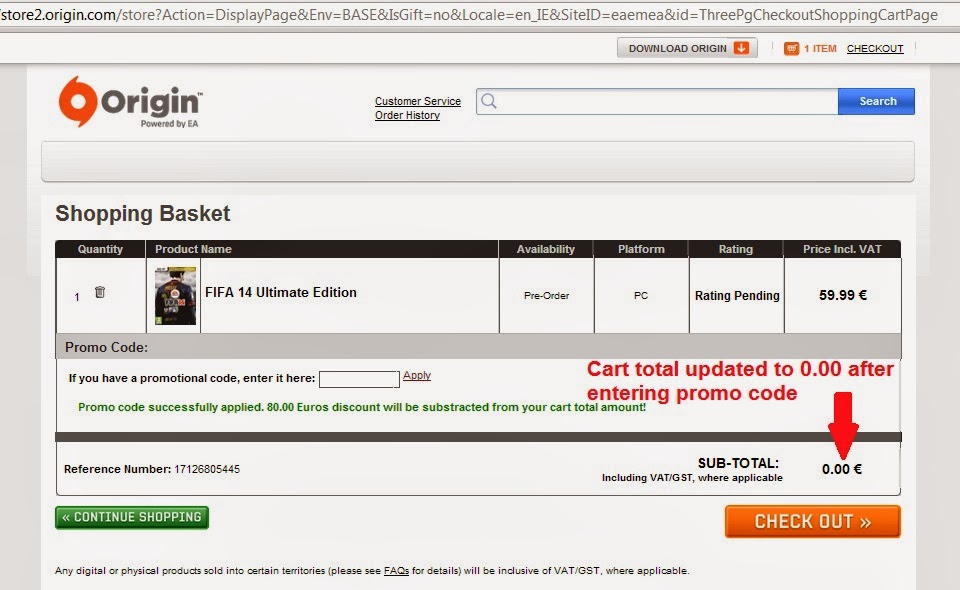Apply the promo code

click(417, 375)
